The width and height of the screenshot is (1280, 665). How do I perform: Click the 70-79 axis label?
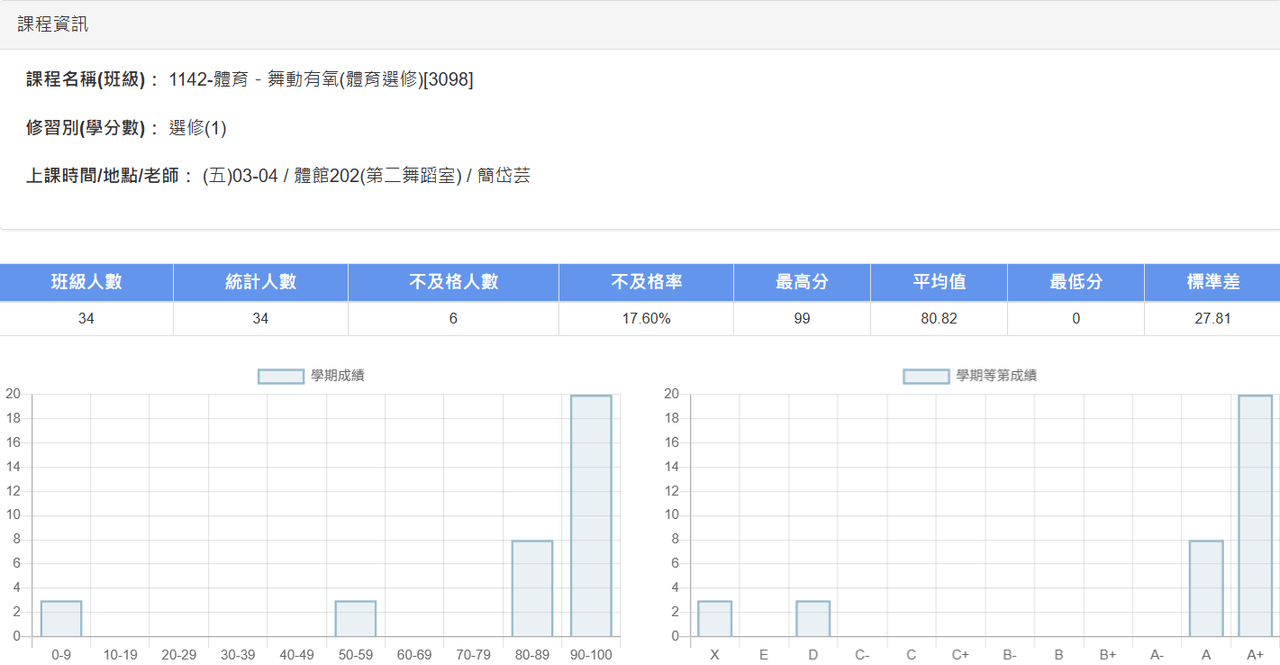473,655
